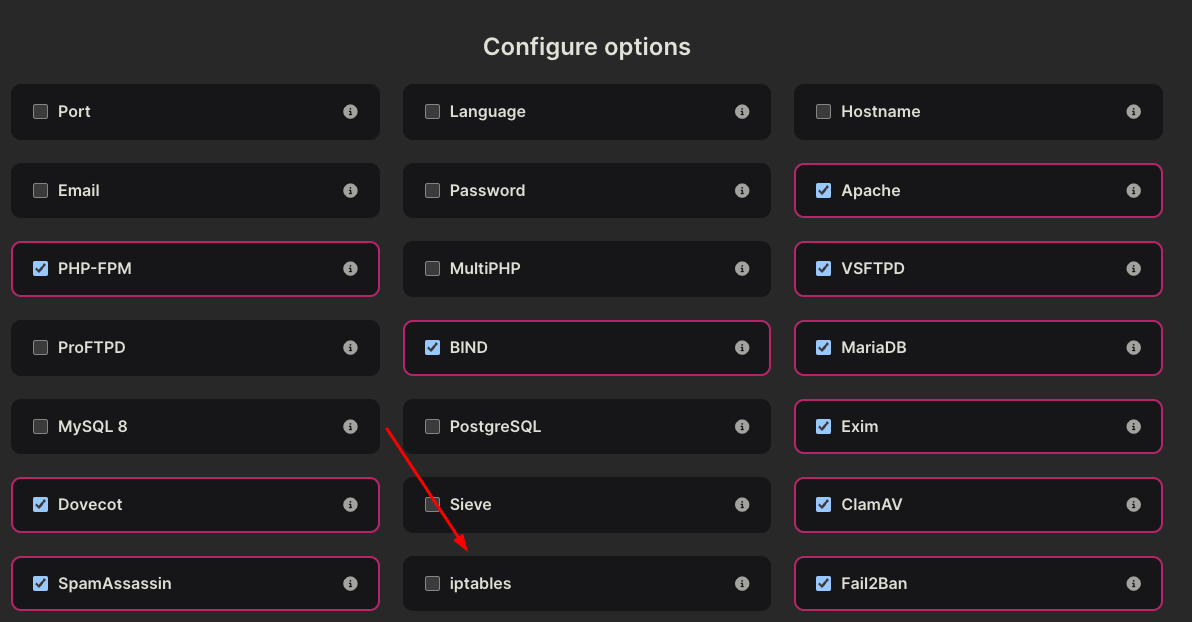The height and width of the screenshot is (622, 1192).
Task: Open MySQL 8 info icon
Action: 350,427
